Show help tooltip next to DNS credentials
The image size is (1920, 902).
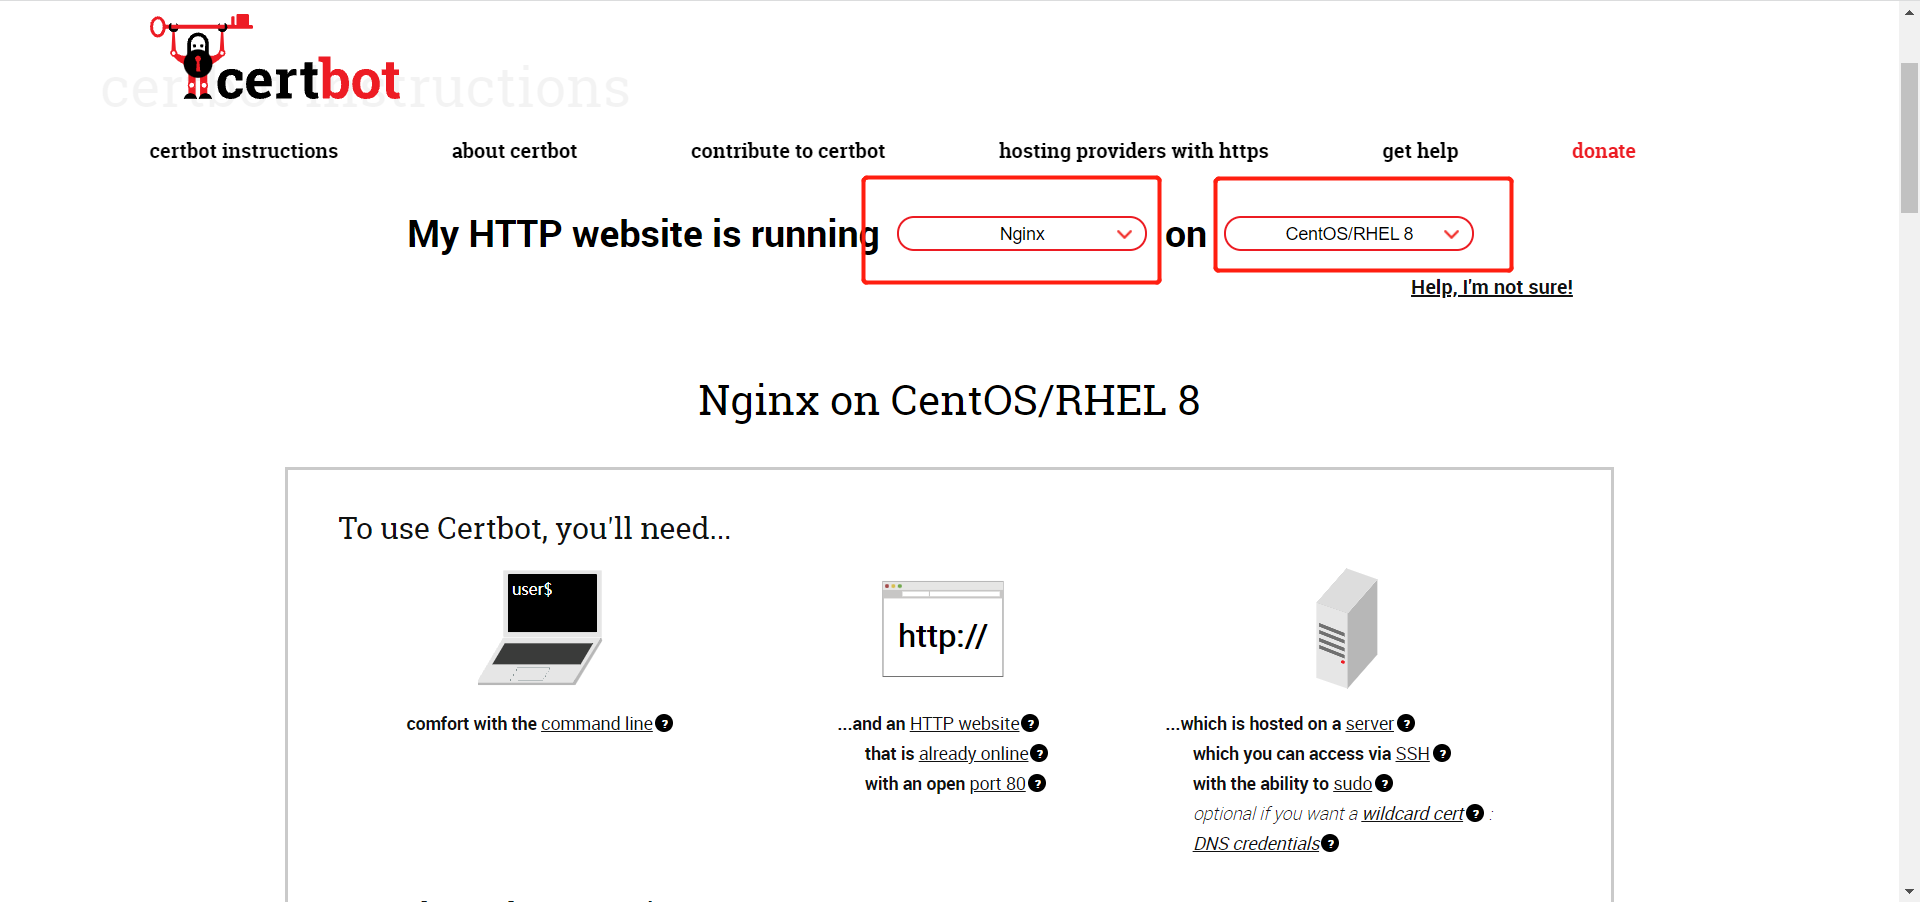(x=1330, y=843)
